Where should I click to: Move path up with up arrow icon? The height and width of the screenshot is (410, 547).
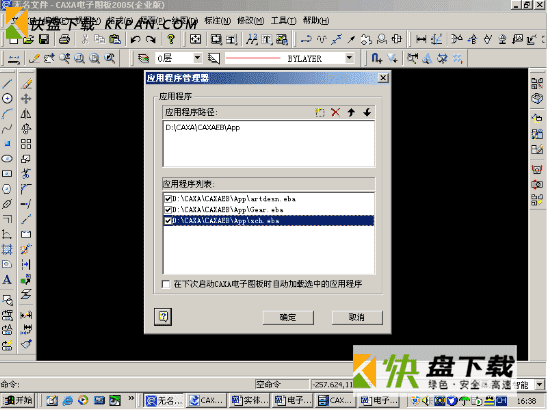351,112
